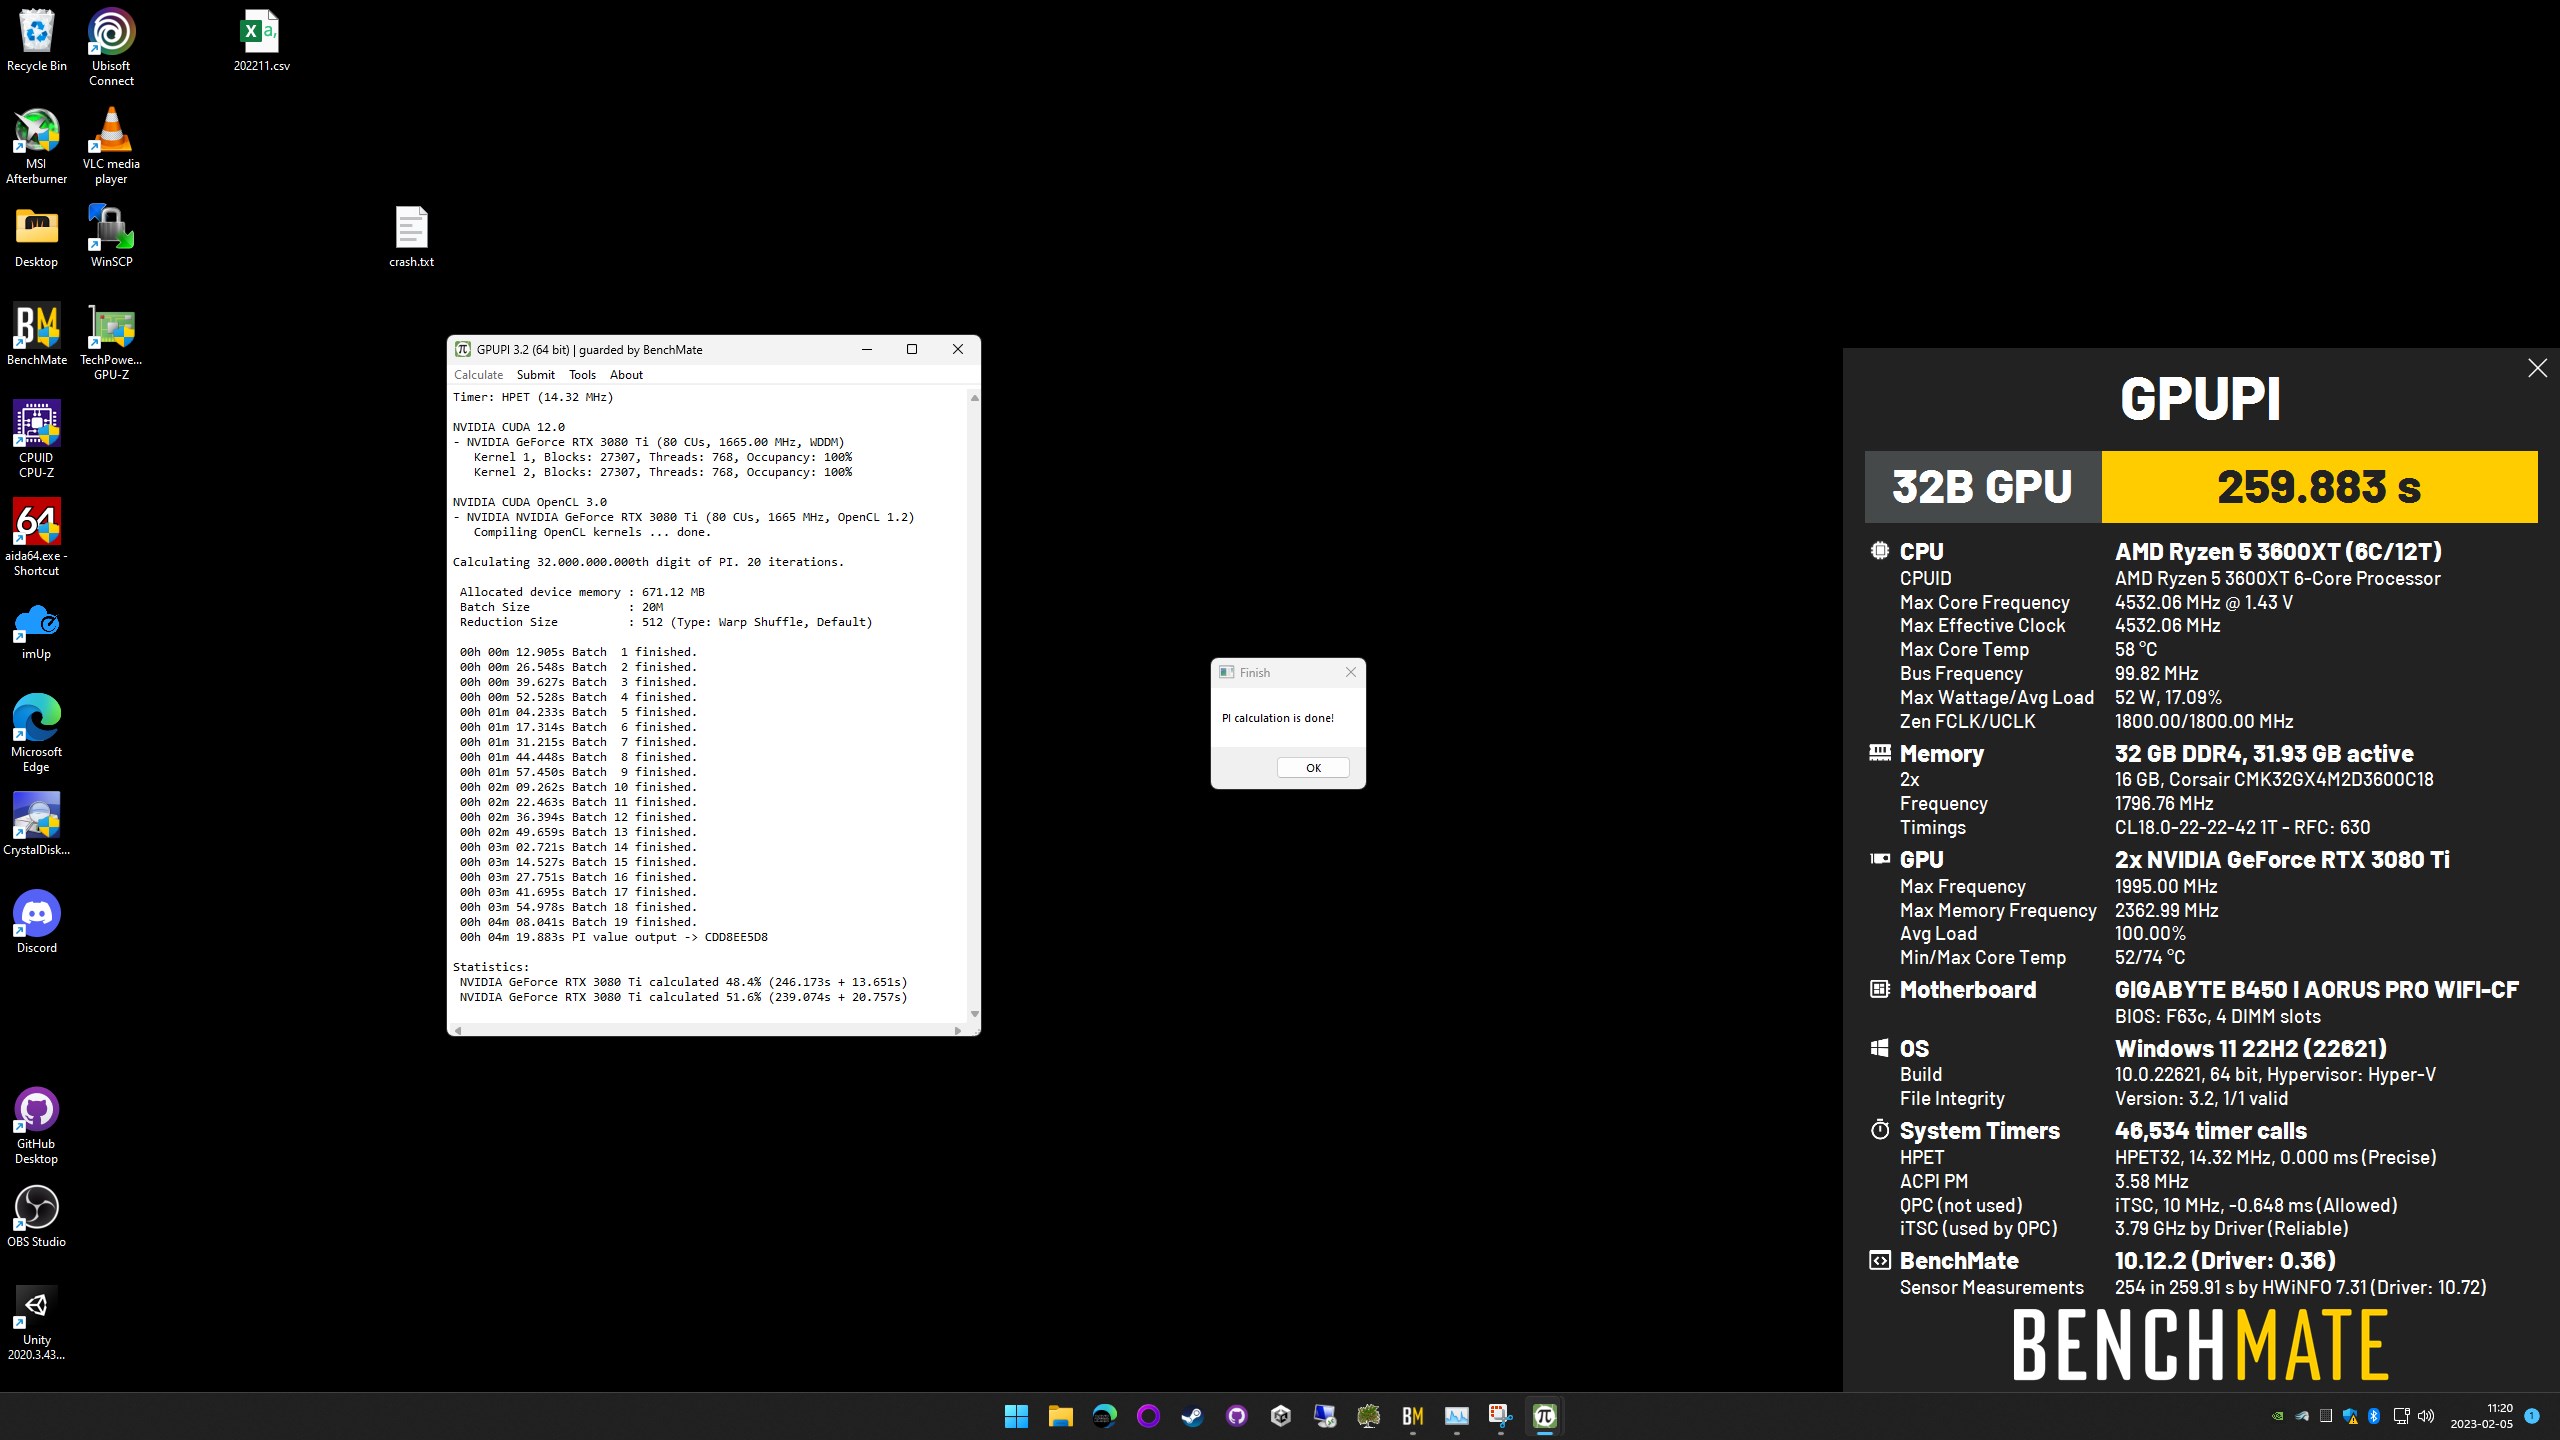Select the BenchMate desktop icon

click(x=37, y=335)
